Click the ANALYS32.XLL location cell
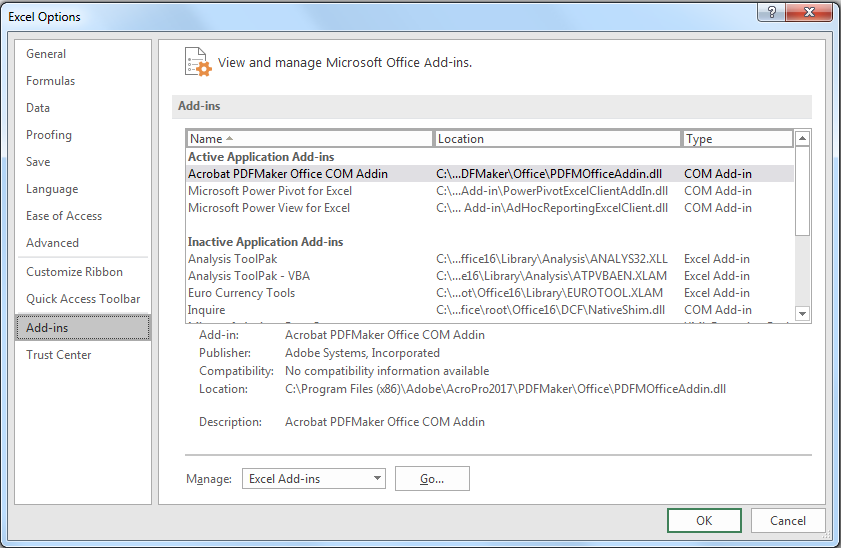The height and width of the screenshot is (548, 841). pos(552,259)
